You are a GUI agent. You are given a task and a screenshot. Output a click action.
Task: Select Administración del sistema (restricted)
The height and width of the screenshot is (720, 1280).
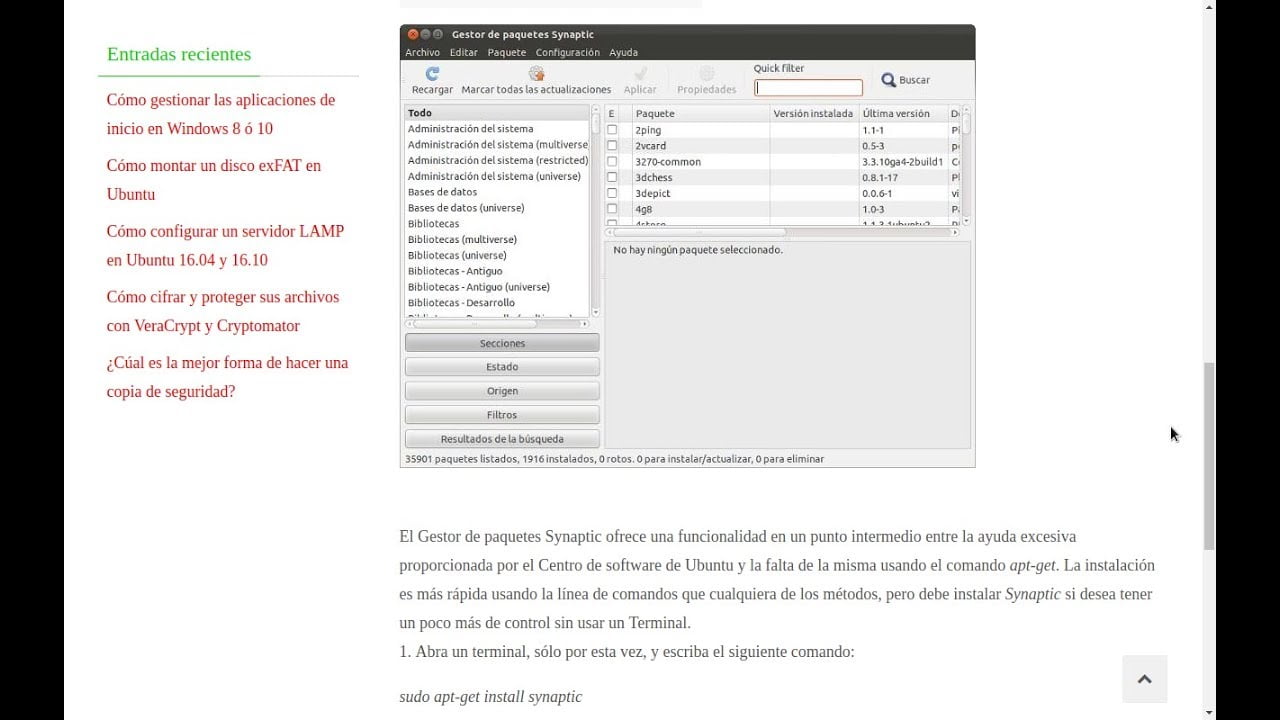pos(497,161)
